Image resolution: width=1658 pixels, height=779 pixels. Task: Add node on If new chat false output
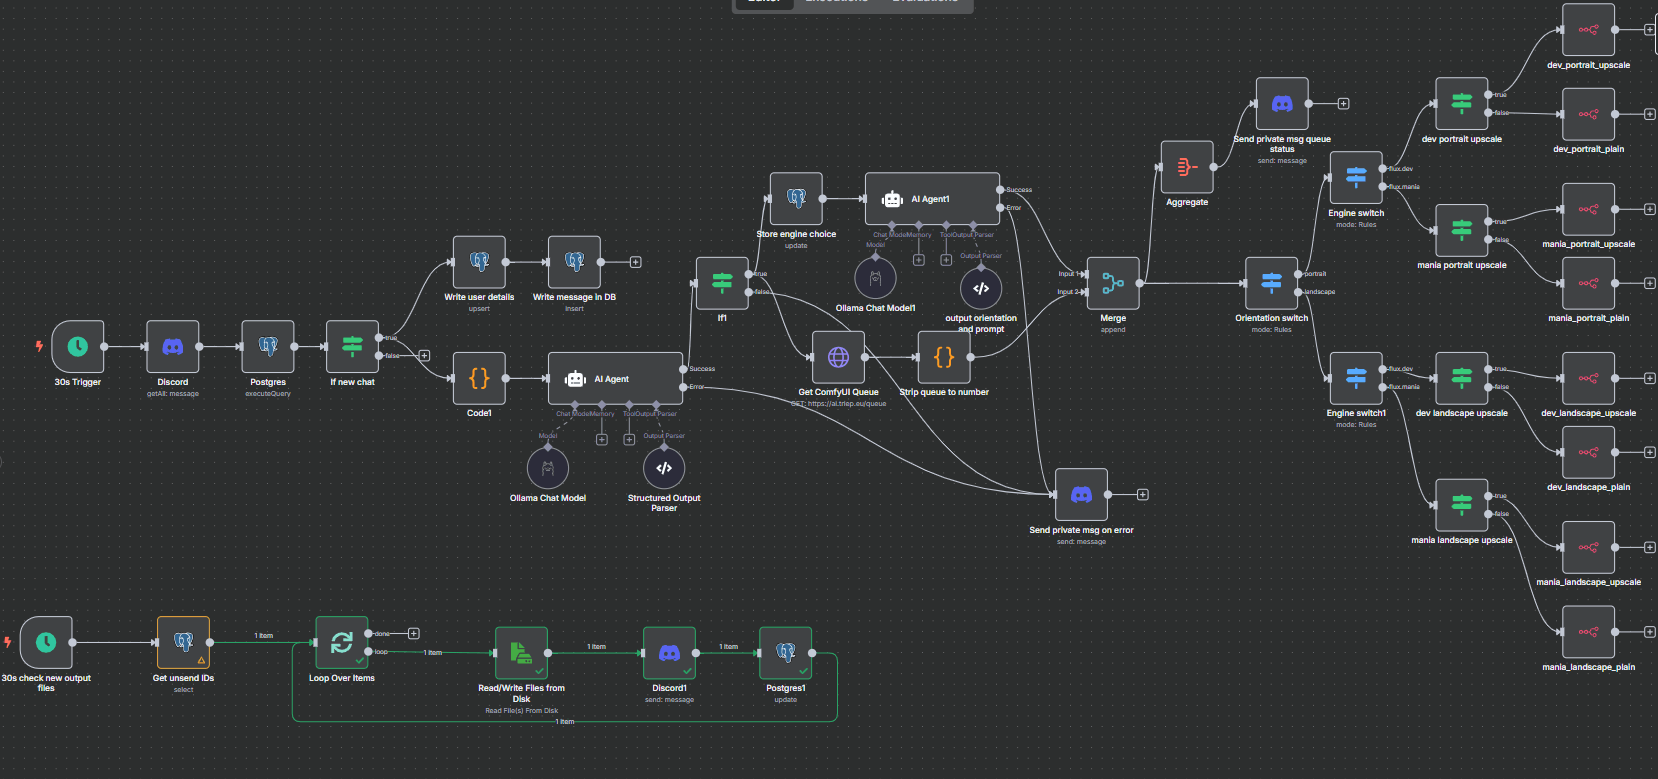coord(424,355)
